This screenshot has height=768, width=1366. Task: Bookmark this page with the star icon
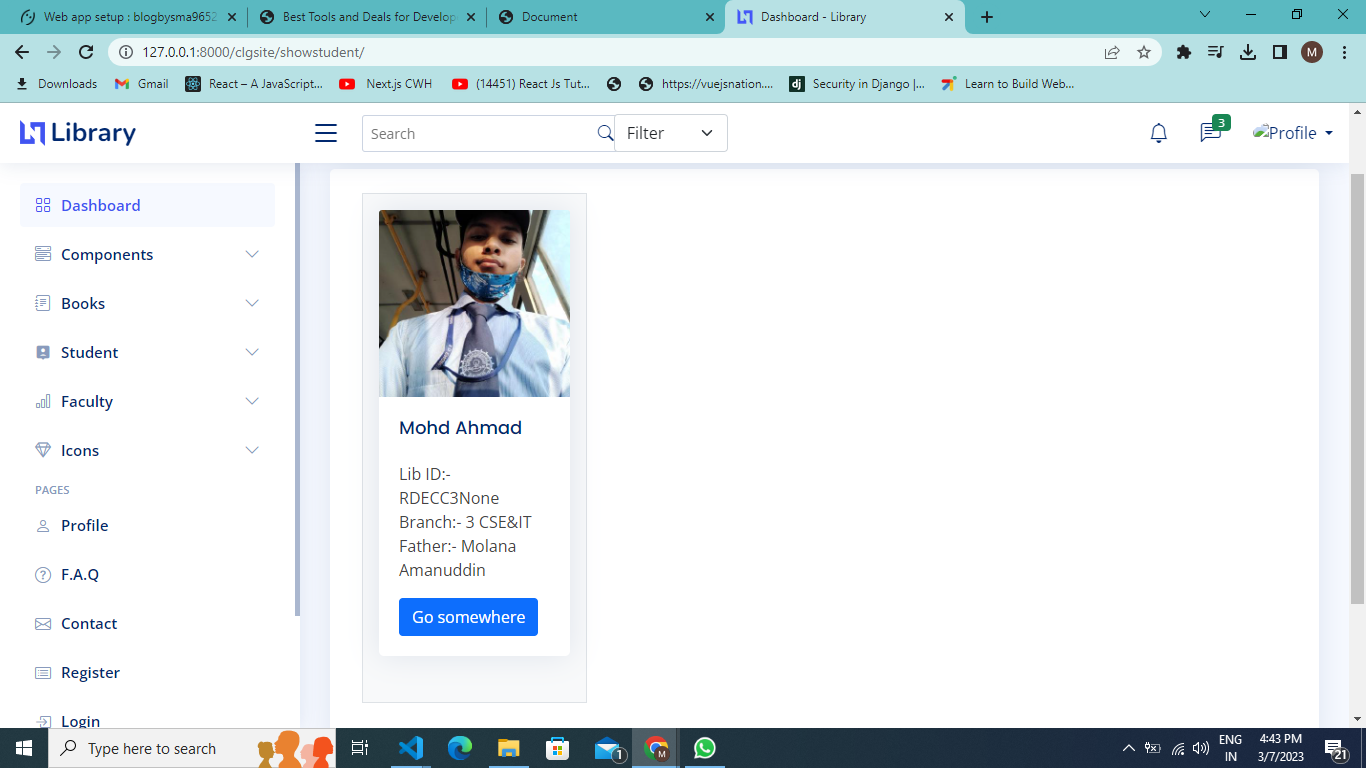click(x=1144, y=52)
